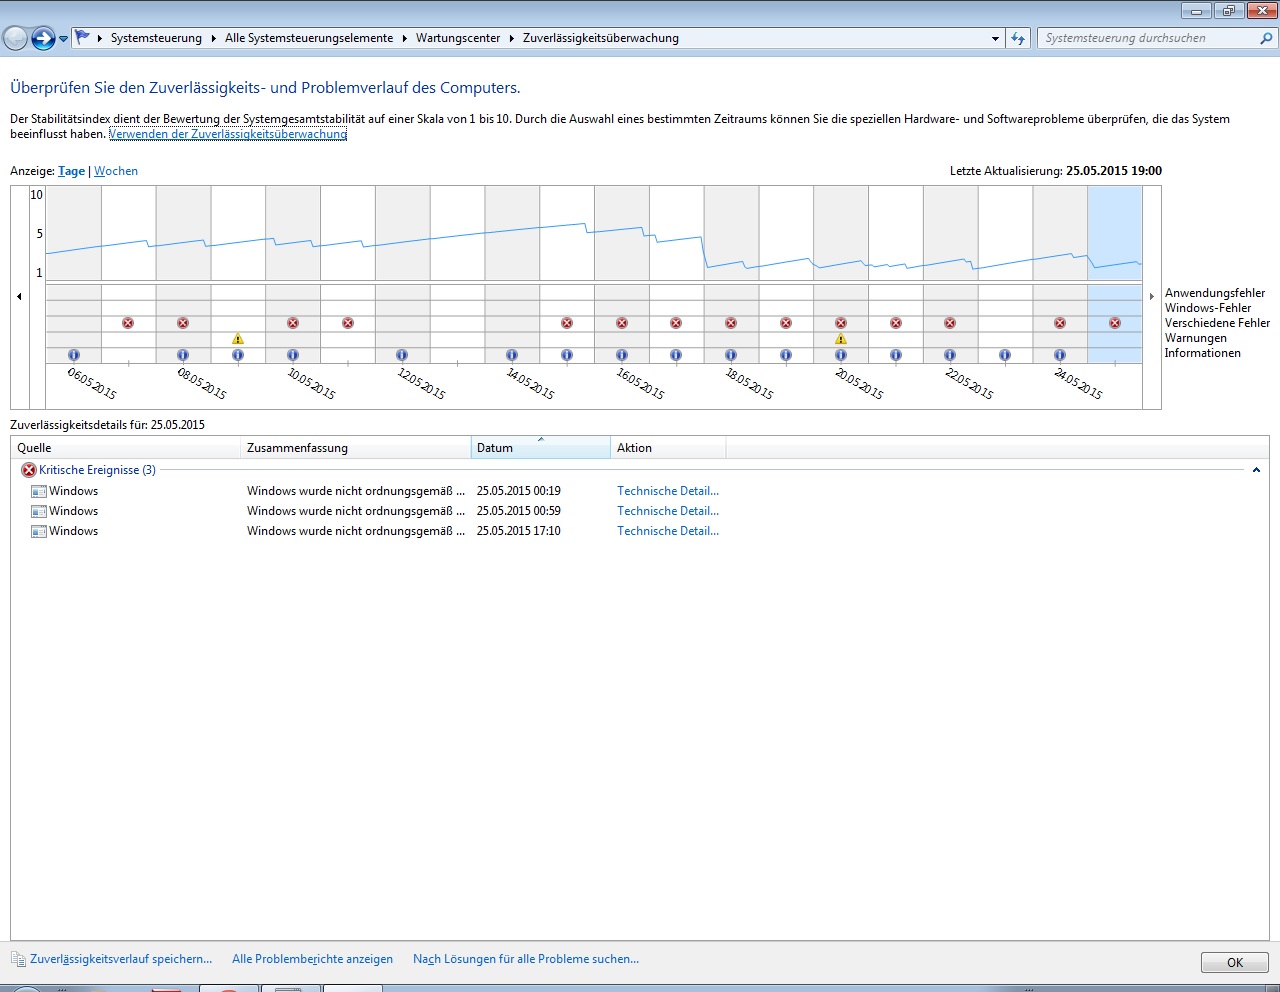1280x992 pixels.
Task: Click the information icon in the 08.05.2015 column
Action: [183, 355]
